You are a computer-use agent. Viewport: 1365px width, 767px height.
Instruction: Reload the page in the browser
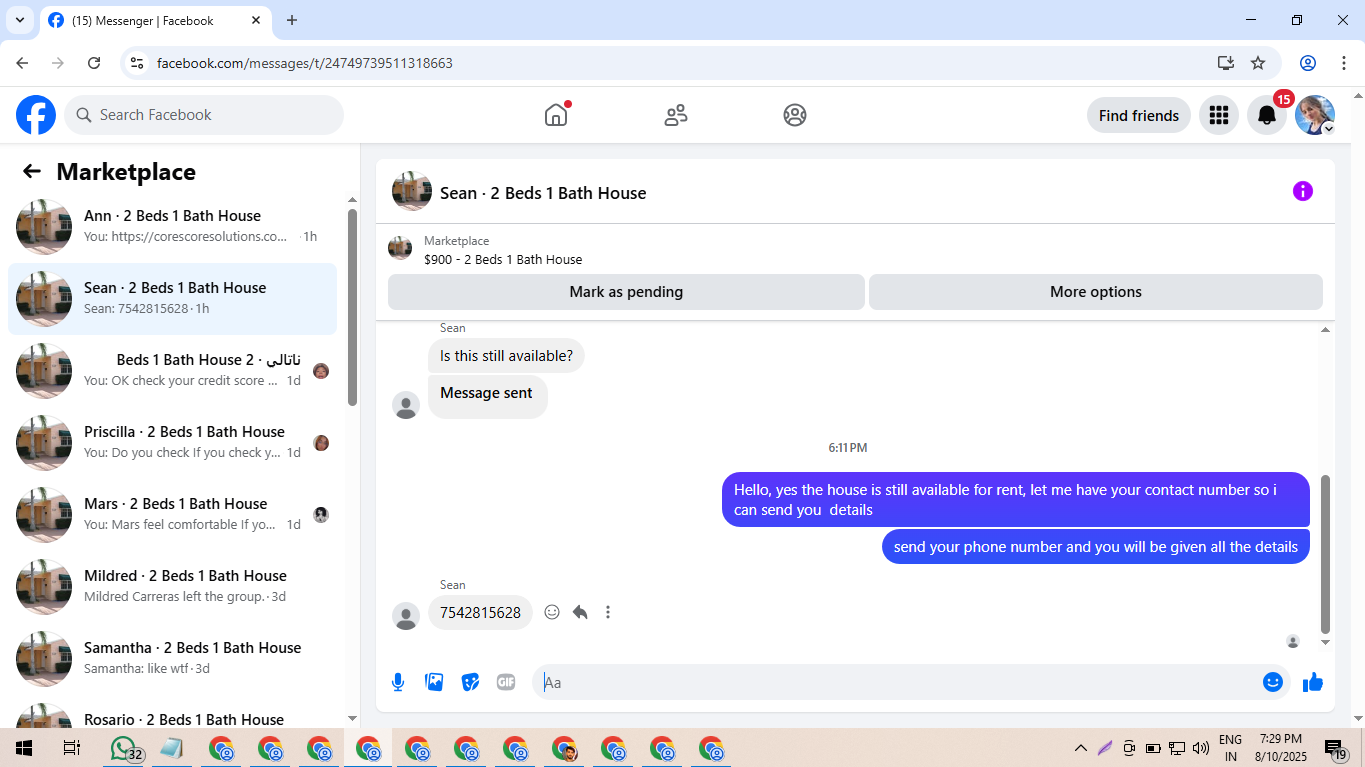point(94,63)
